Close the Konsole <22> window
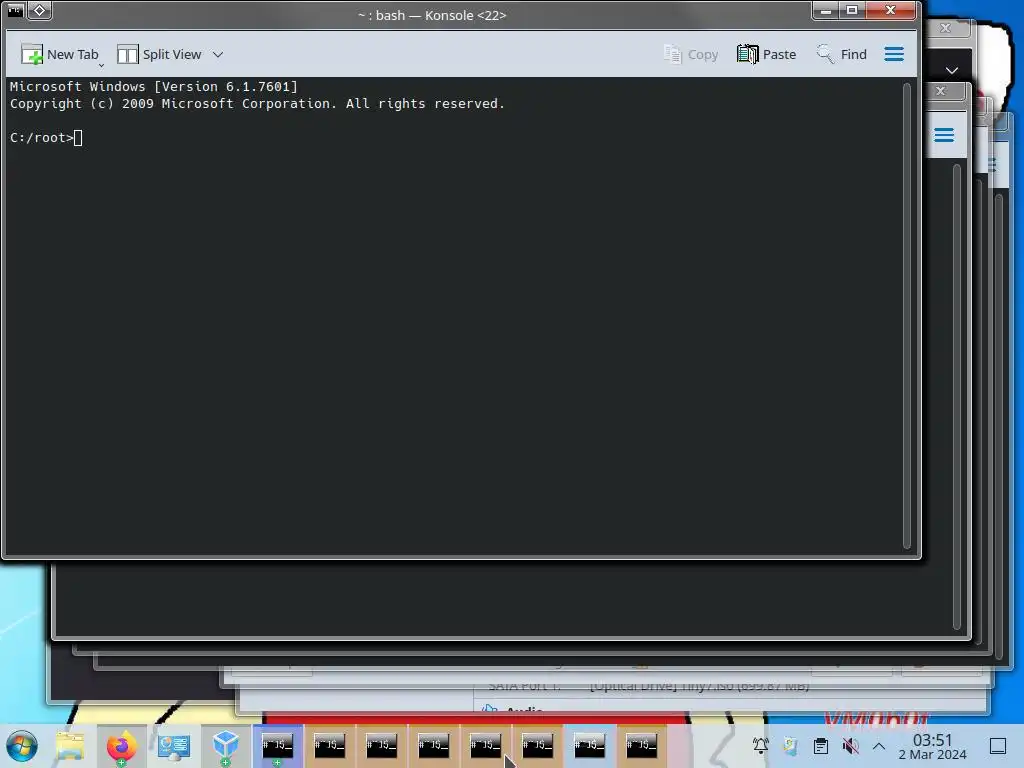Image resolution: width=1024 pixels, height=768 pixels. [x=890, y=10]
